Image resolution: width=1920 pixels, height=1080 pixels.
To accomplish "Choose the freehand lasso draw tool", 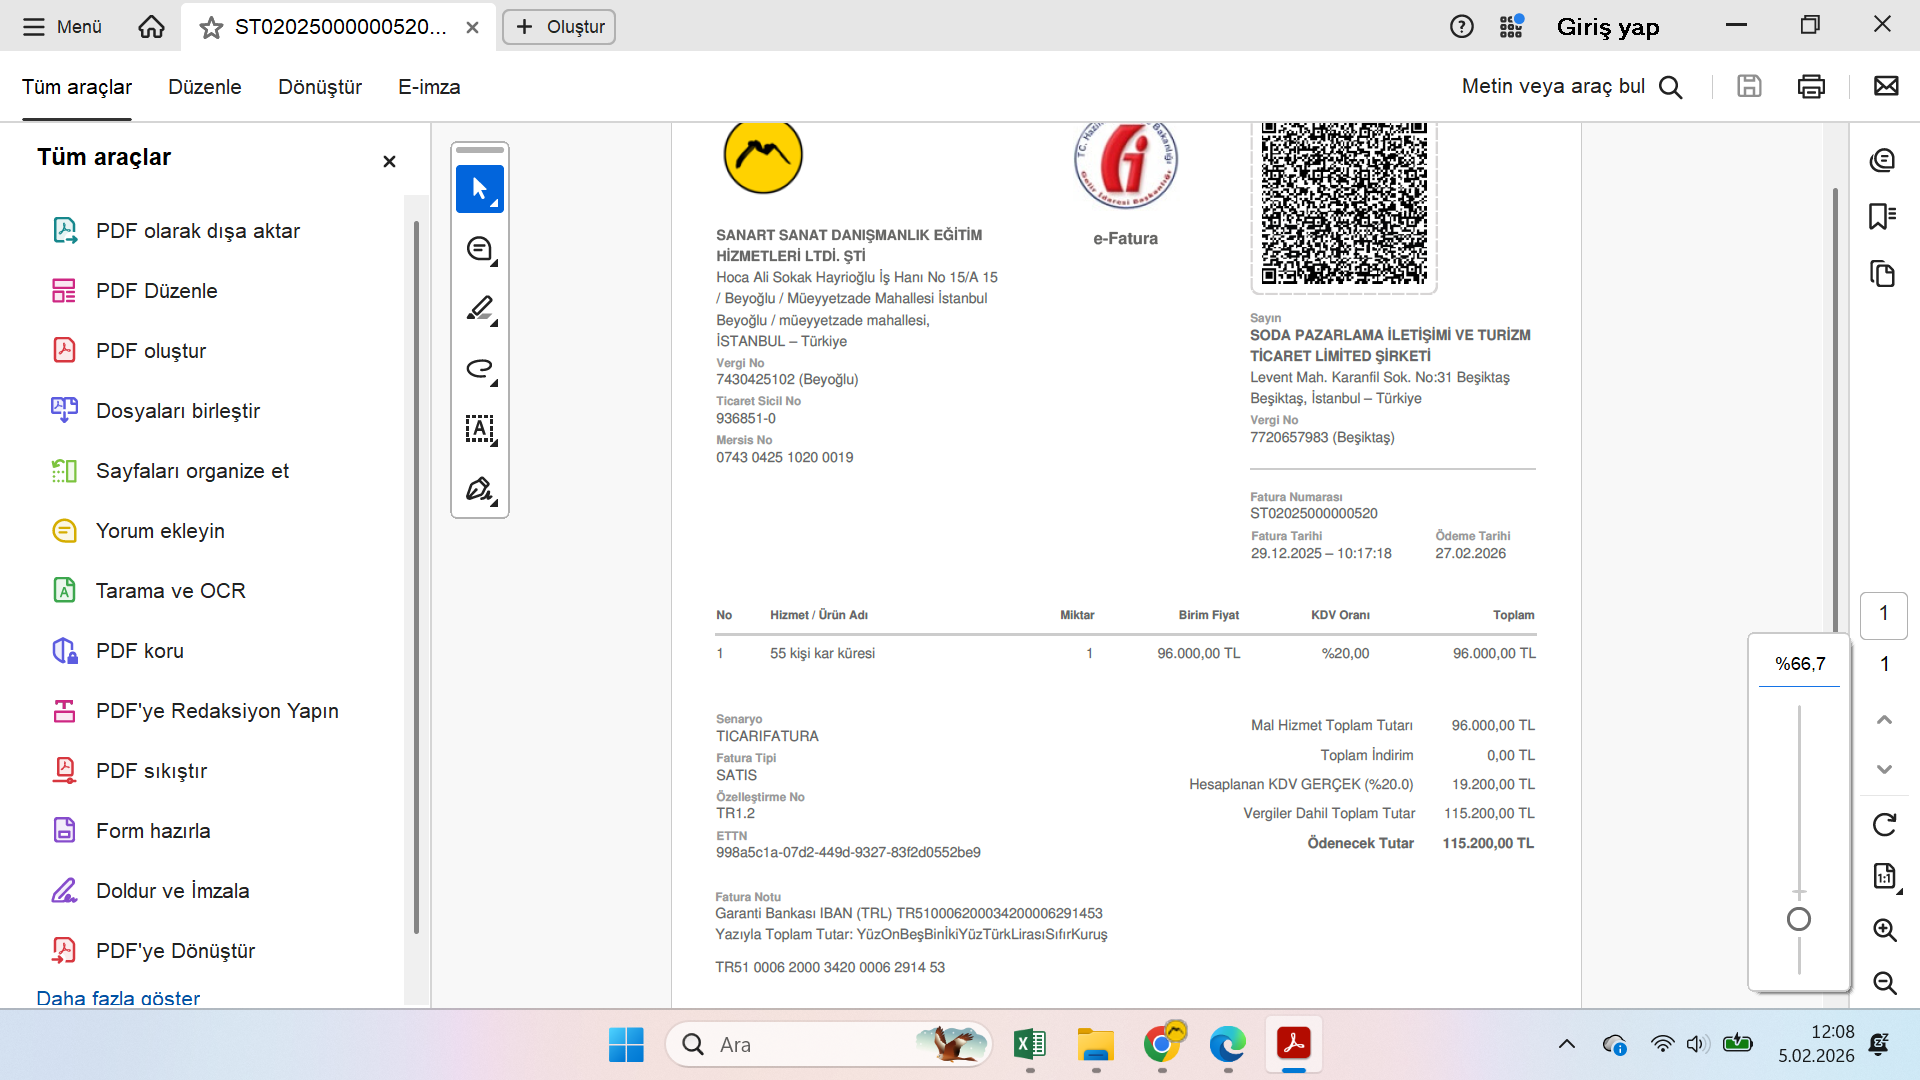I will [480, 369].
